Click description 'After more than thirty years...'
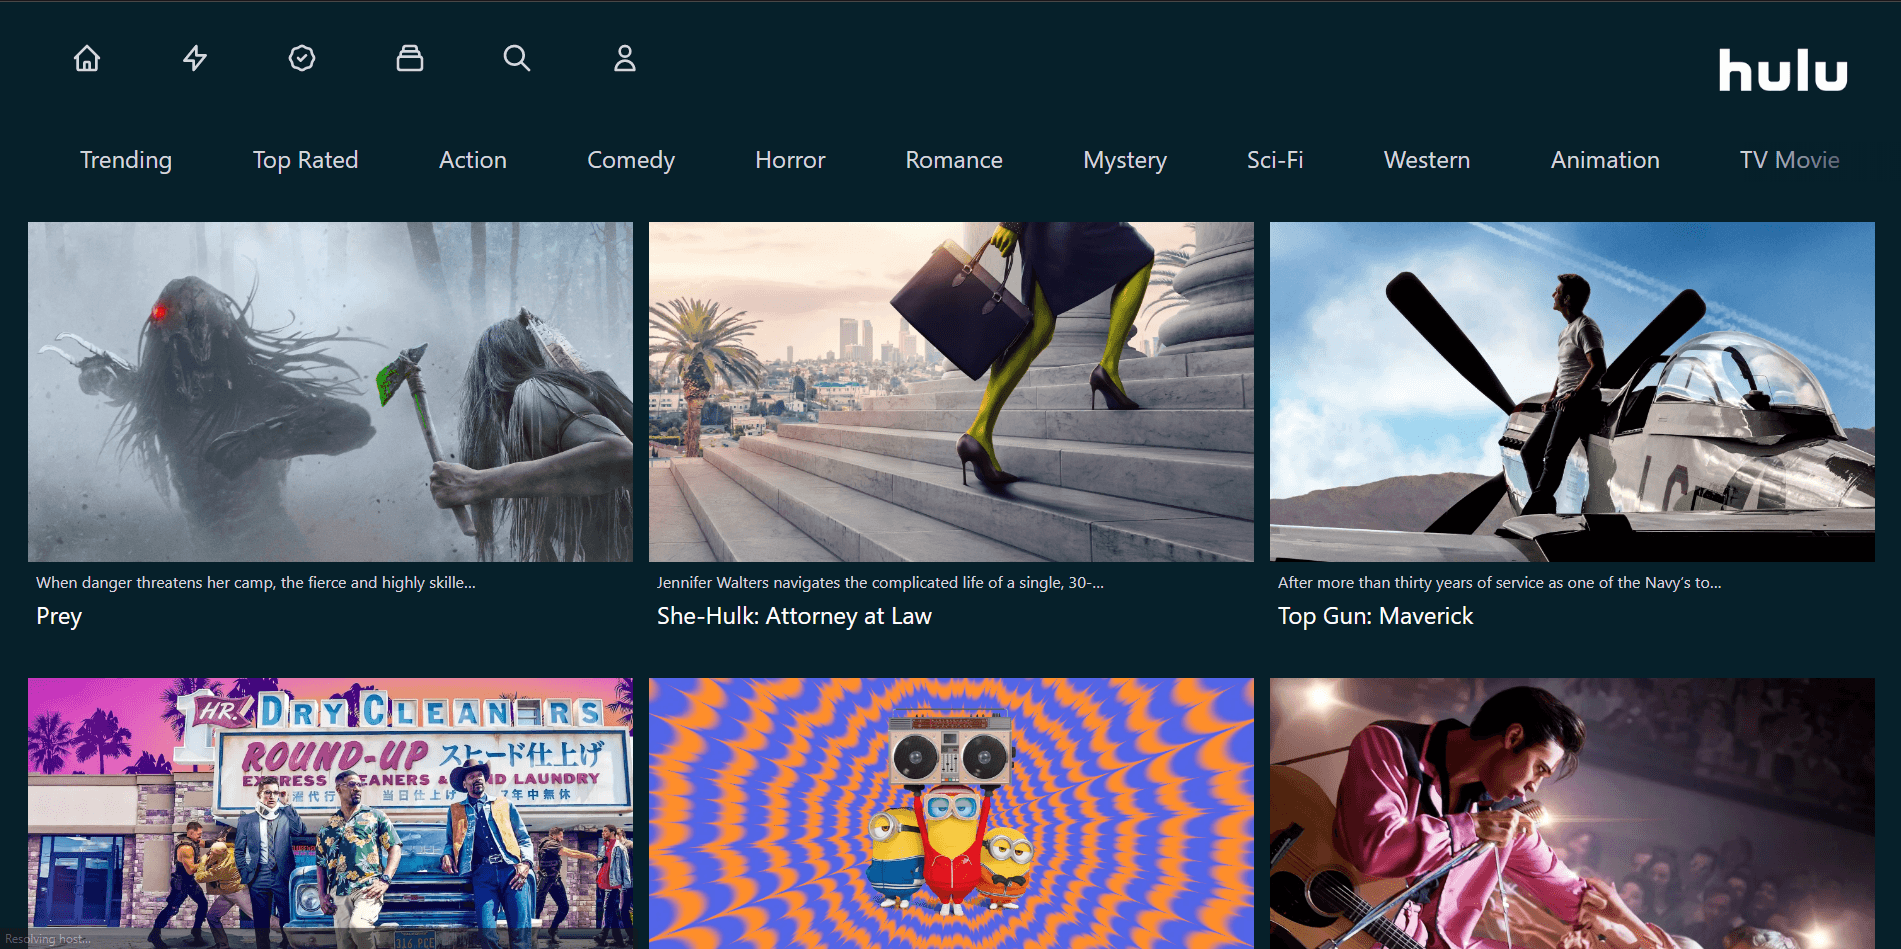 pyautogui.click(x=1499, y=582)
